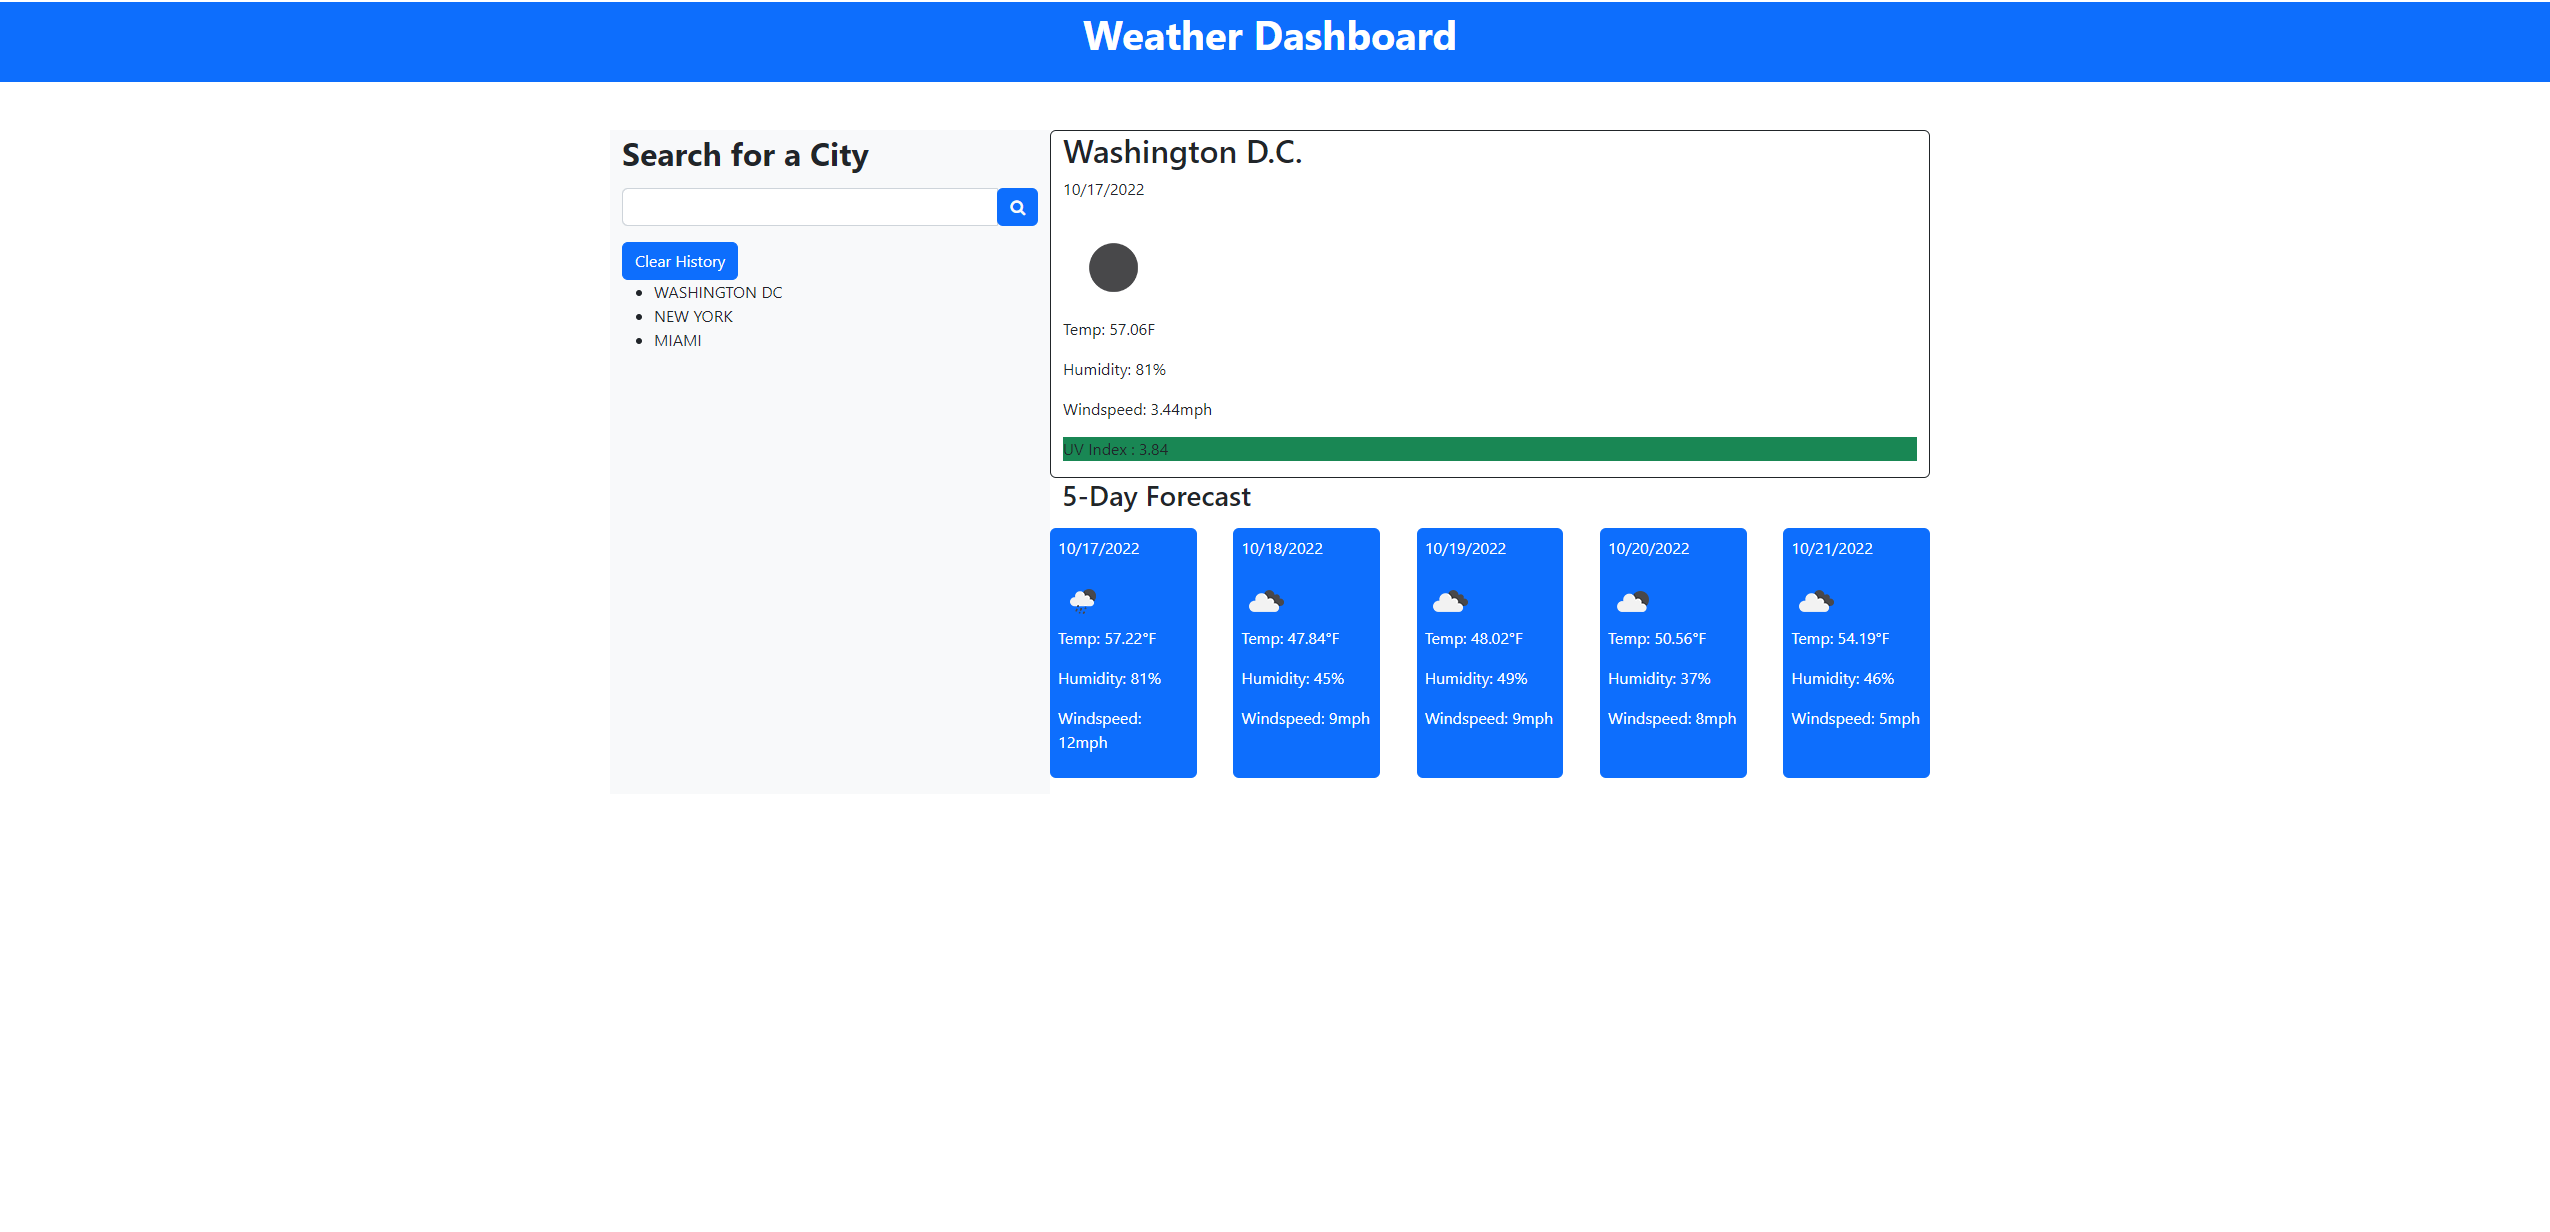Select the cloud icon on 10/17/2022 forecast card
Viewport: 2550px width, 1232px height.
click(1081, 599)
